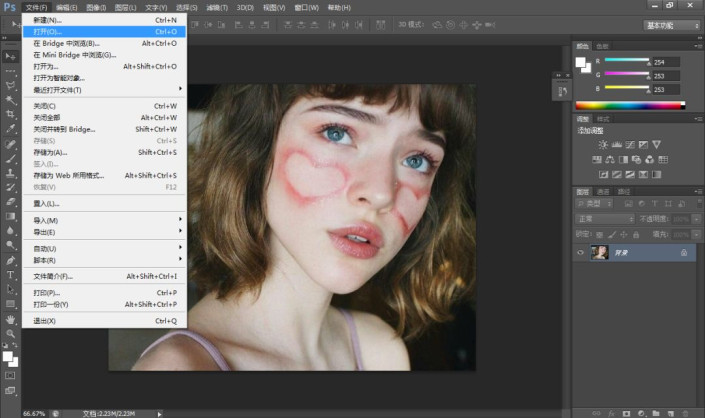The height and width of the screenshot is (418, 705).
Task: Select the Clone Stamp tool
Action: click(x=10, y=173)
